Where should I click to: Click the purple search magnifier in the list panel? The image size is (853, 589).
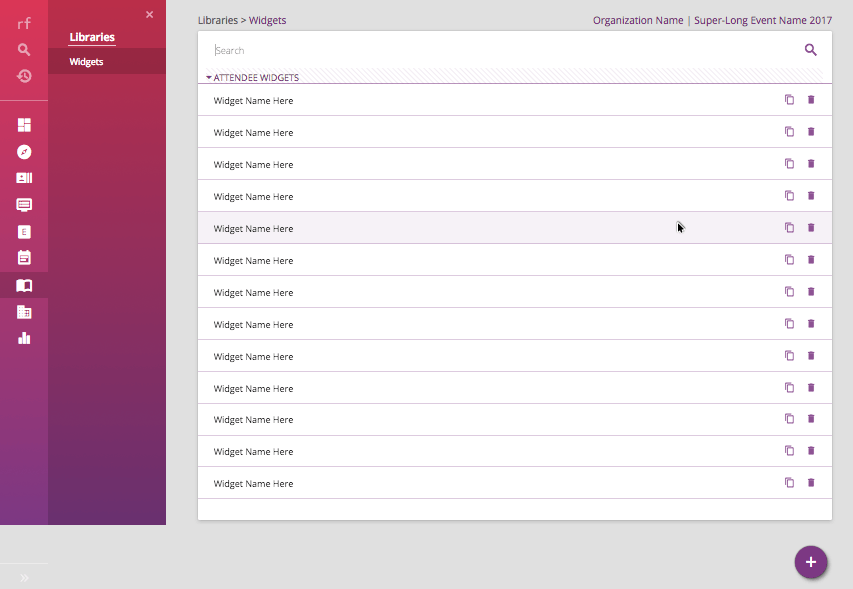point(811,50)
